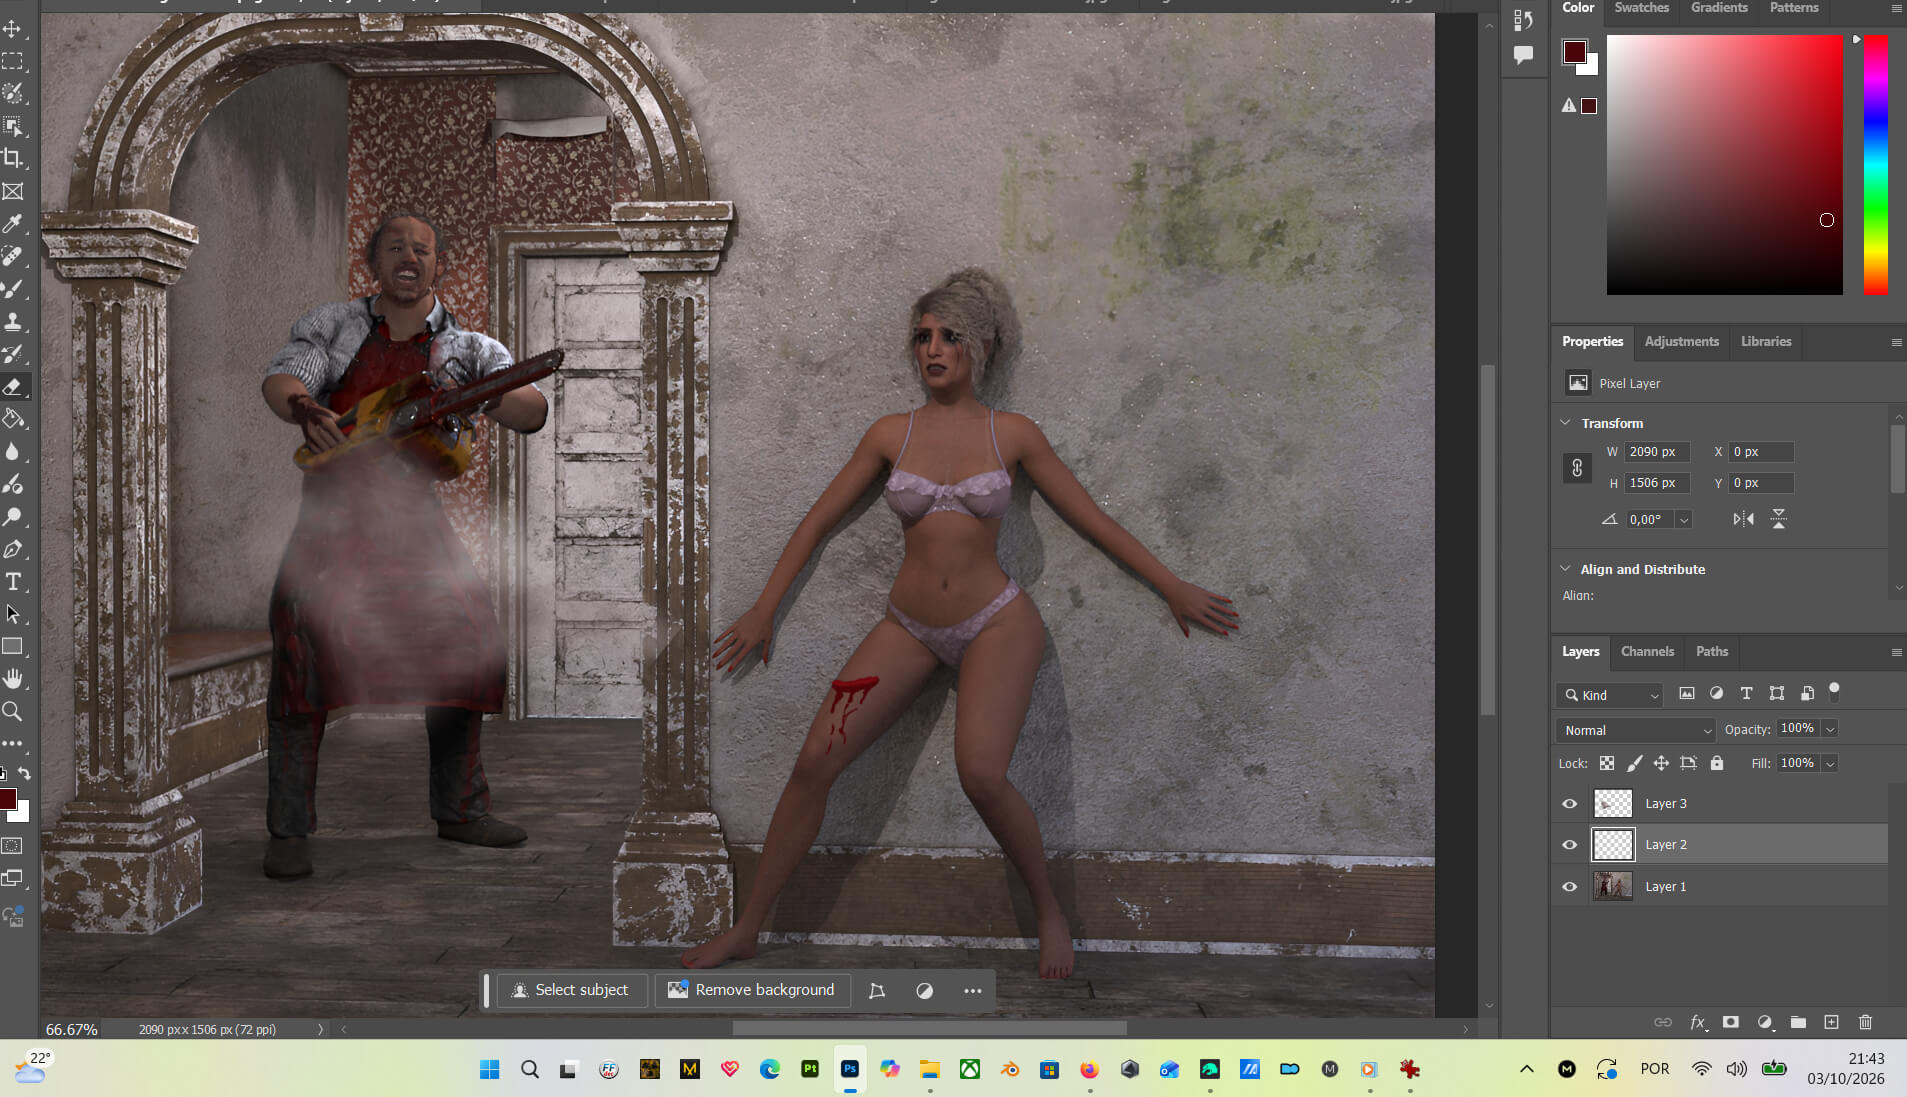The height and width of the screenshot is (1097, 1907).
Task: Open the Libraries tab
Action: pos(1766,341)
